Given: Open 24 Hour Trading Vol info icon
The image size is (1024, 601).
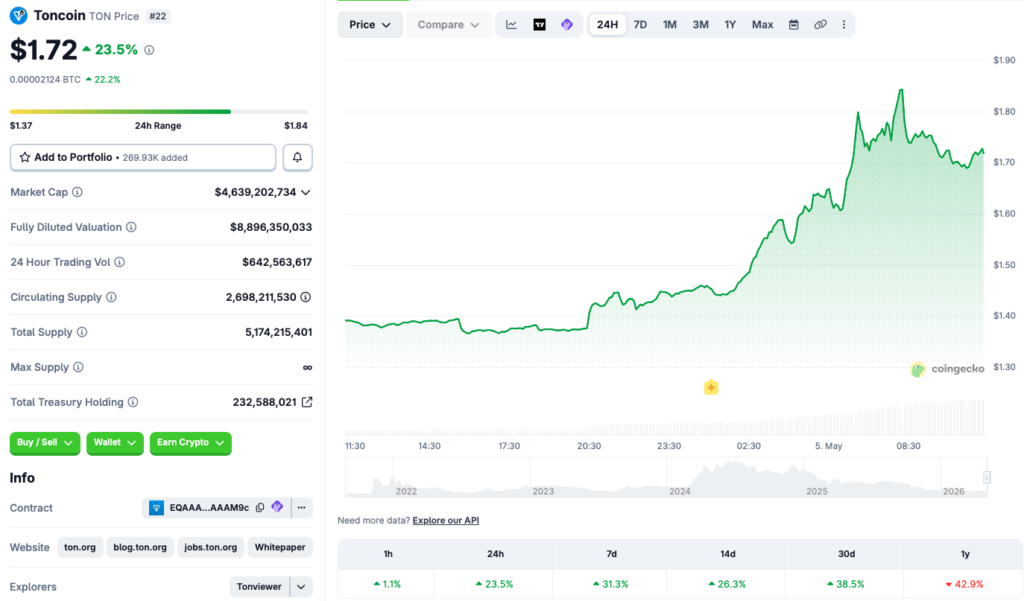Looking at the screenshot, I should tap(120, 262).
